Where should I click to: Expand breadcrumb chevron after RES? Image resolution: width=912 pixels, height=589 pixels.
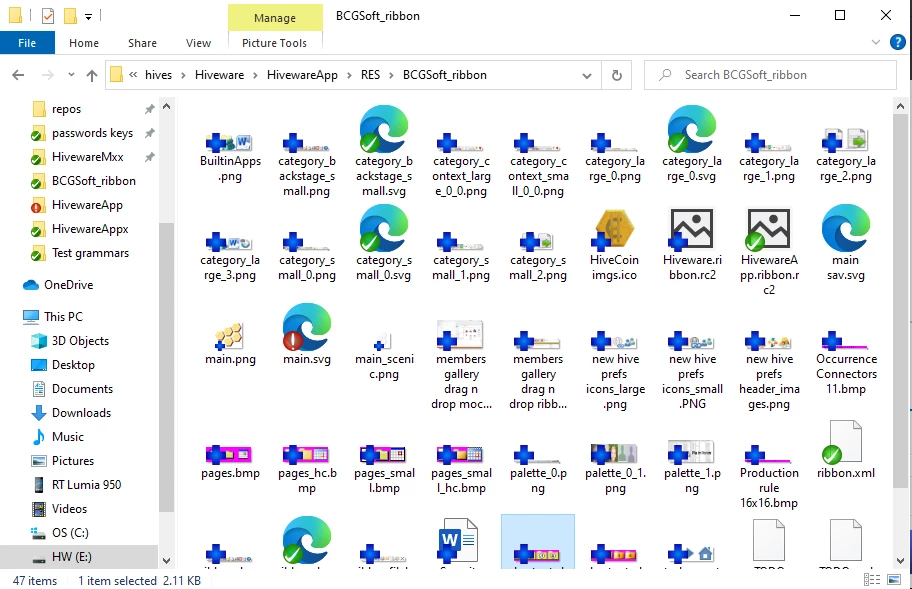pyautogui.click(x=391, y=75)
